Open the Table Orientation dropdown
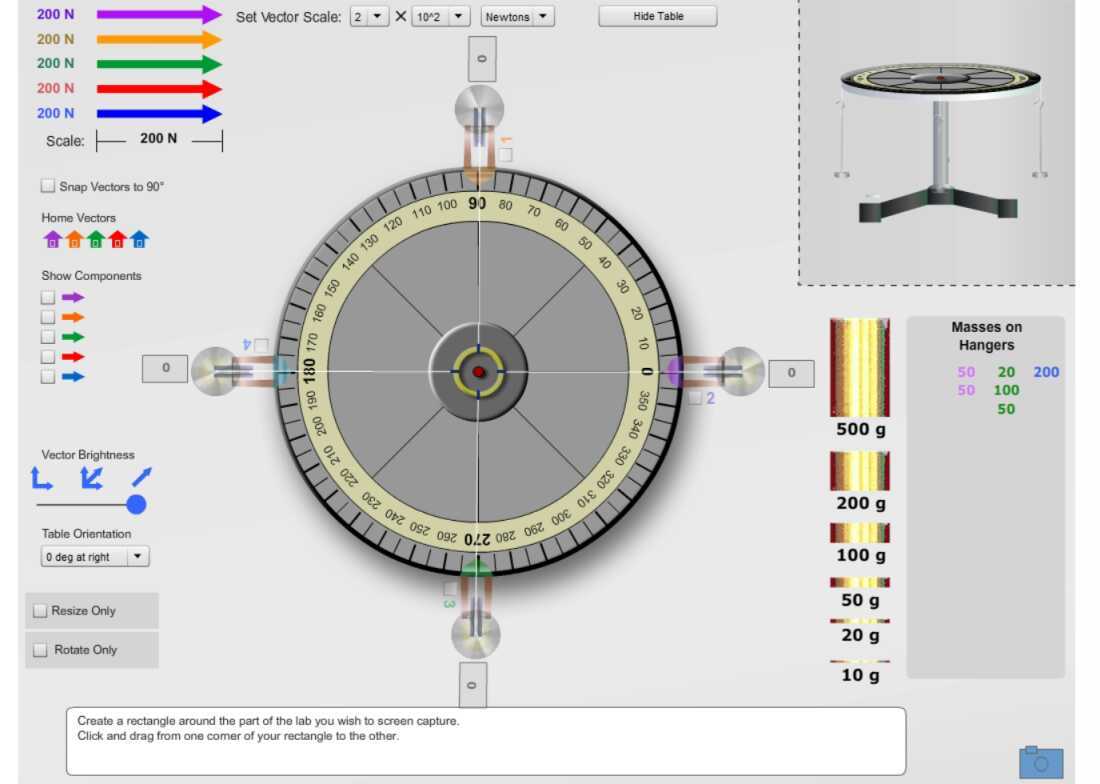Screen dimensions: 1100x784 point(95,557)
